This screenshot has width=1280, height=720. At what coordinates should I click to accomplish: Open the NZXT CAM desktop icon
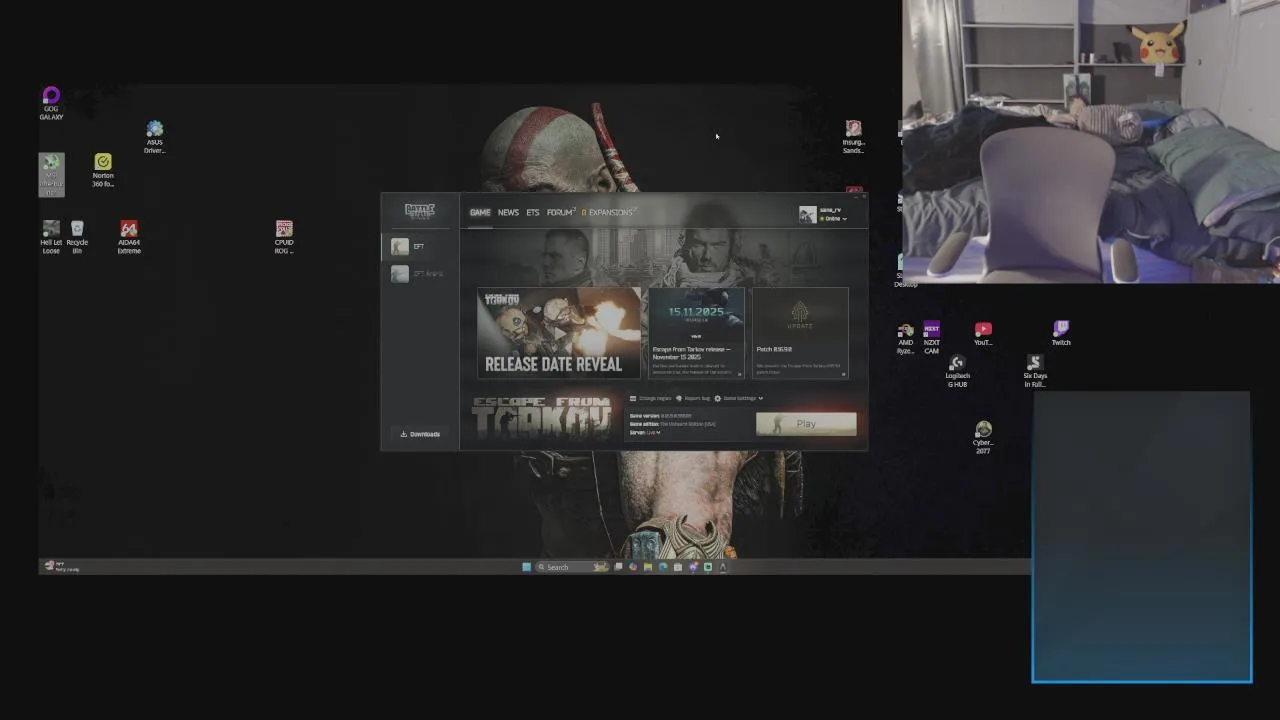tap(931, 338)
